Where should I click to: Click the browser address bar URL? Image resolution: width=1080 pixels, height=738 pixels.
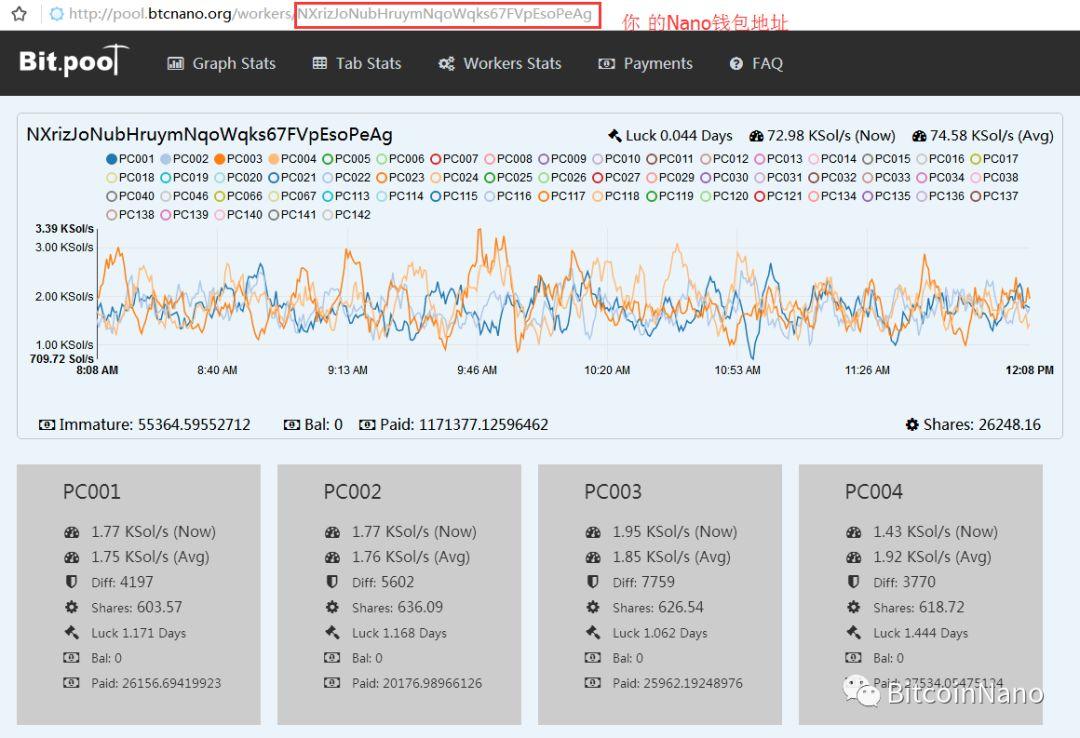(x=330, y=14)
